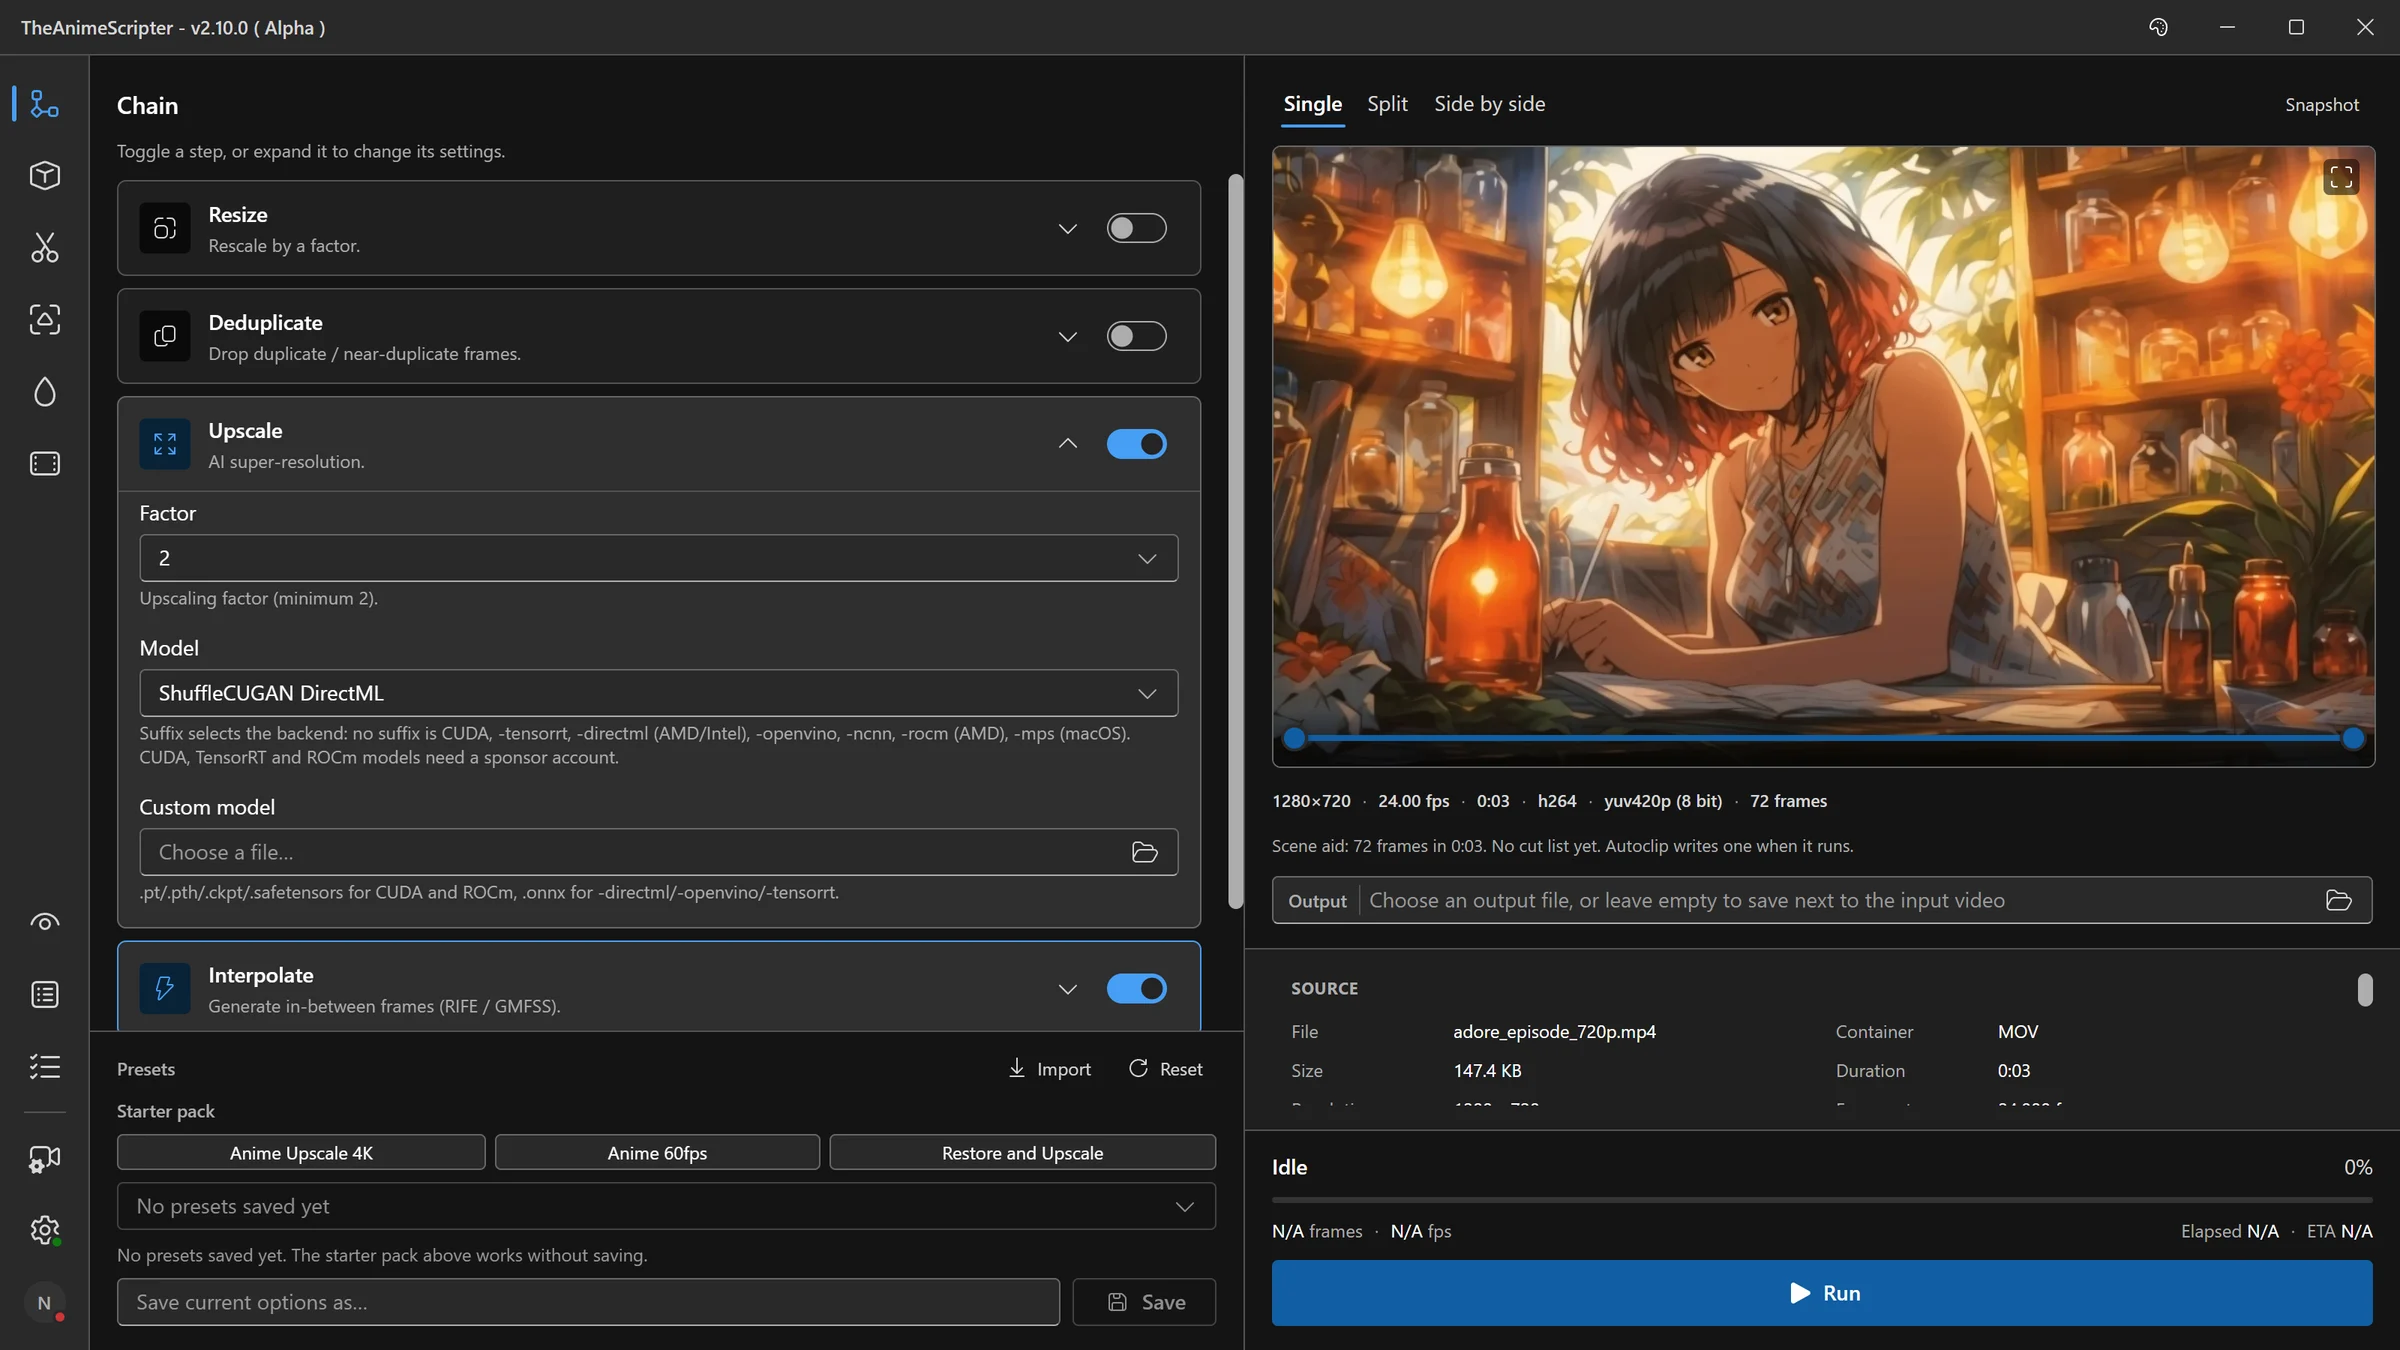Apply the Anime 60fps preset
Screen dimensions: 2400x1350
pyautogui.click(x=657, y=1152)
